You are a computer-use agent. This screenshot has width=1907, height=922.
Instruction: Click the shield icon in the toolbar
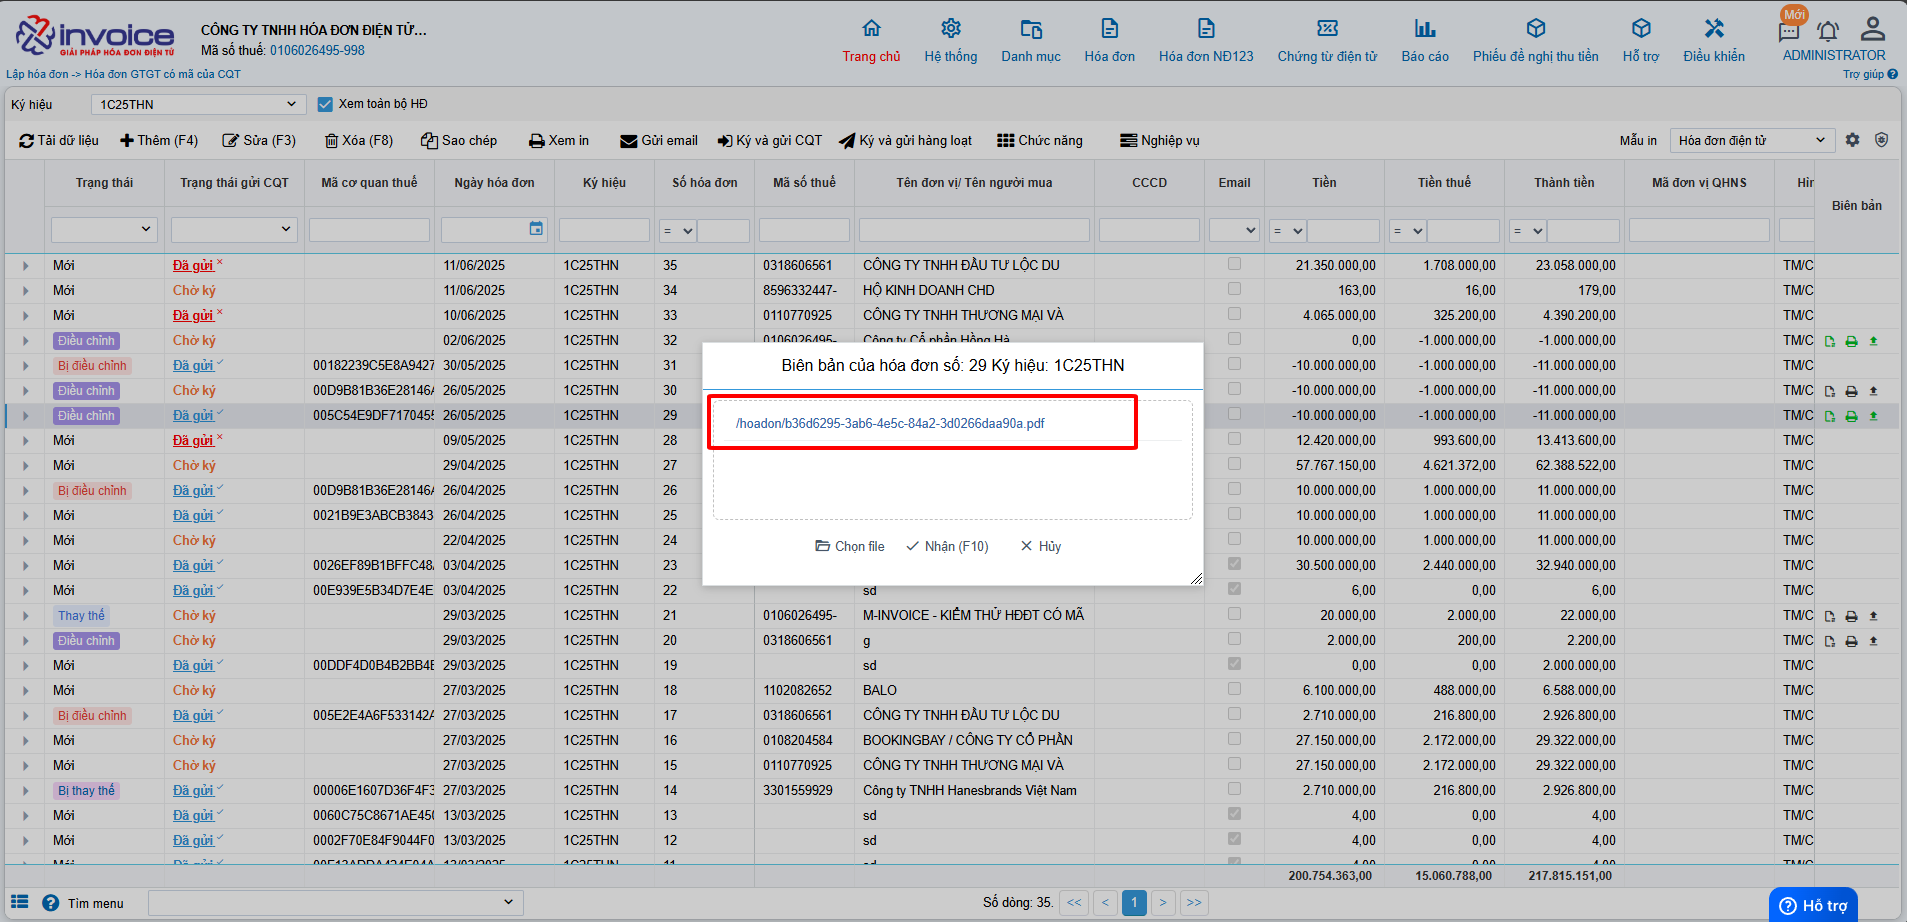point(1881,140)
